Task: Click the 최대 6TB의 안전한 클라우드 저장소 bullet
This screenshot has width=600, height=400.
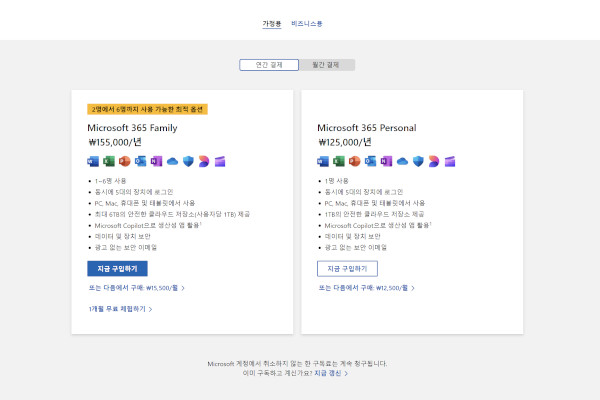Action: [x=172, y=214]
